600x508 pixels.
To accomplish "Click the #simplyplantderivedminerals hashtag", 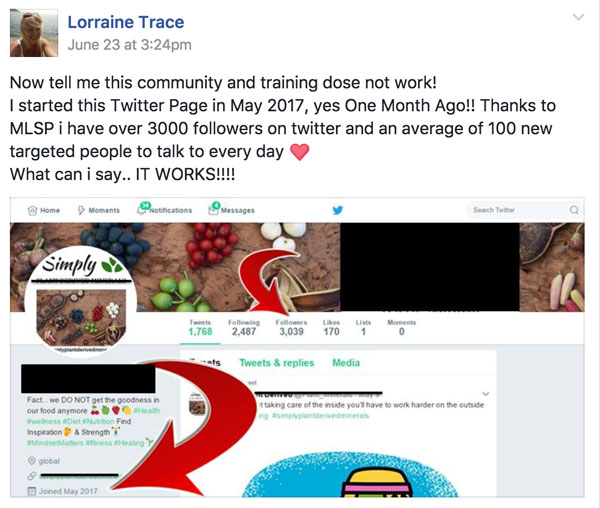I will click(321, 416).
